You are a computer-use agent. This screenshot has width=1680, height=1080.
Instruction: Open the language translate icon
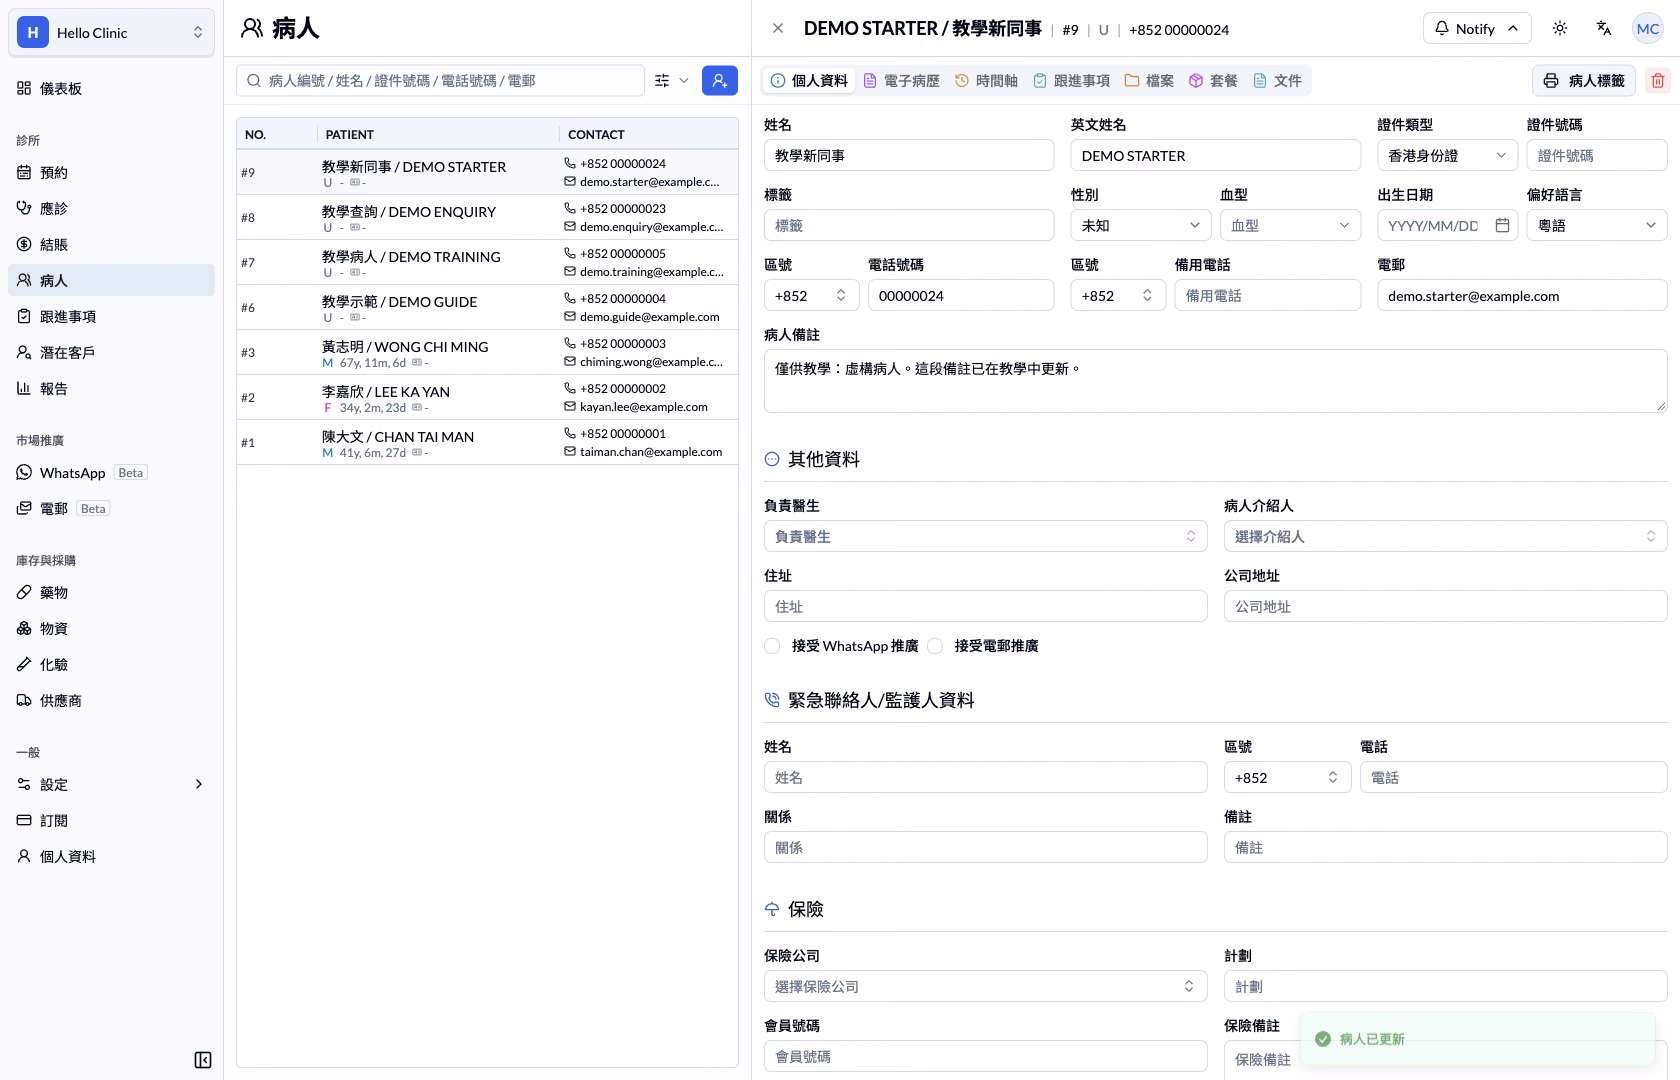pos(1604,29)
